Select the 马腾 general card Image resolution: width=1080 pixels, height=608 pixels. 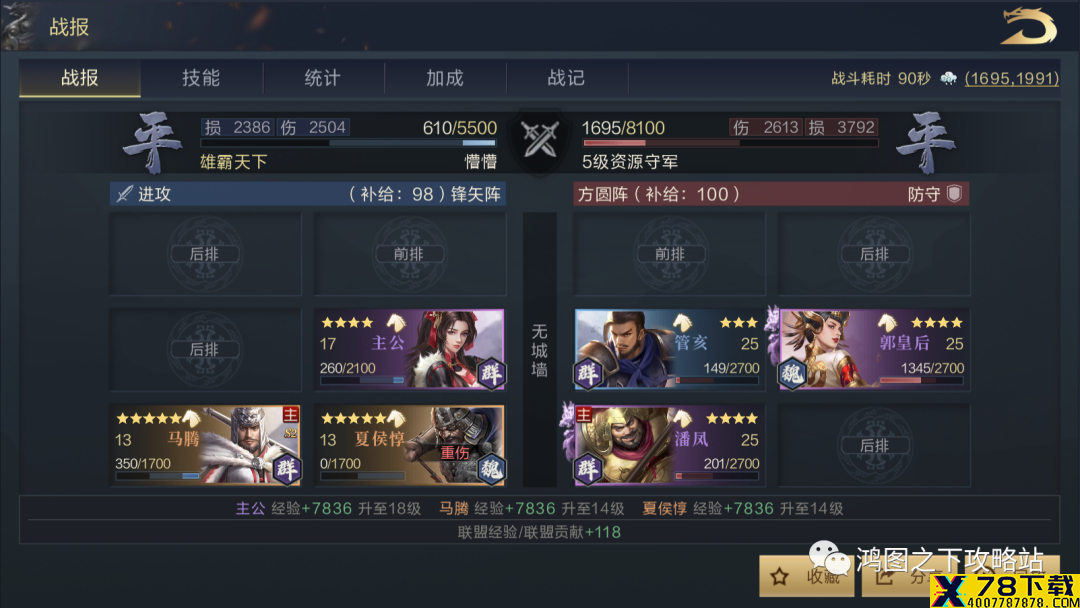(x=205, y=445)
